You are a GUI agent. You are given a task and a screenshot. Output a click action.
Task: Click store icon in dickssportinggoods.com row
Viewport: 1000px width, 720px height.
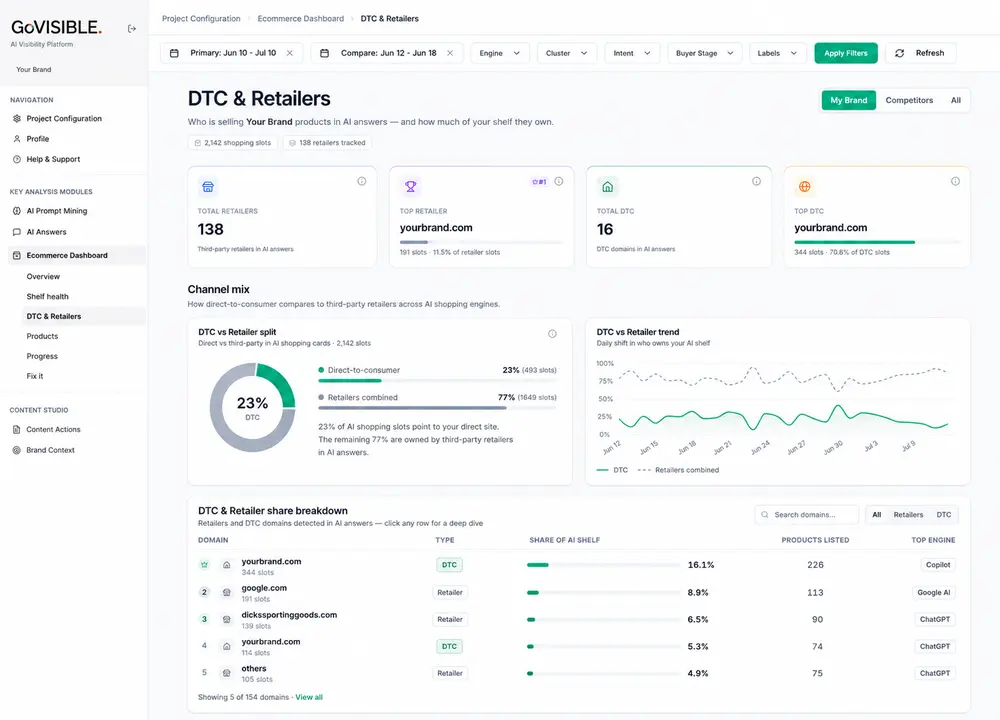click(x=226, y=619)
